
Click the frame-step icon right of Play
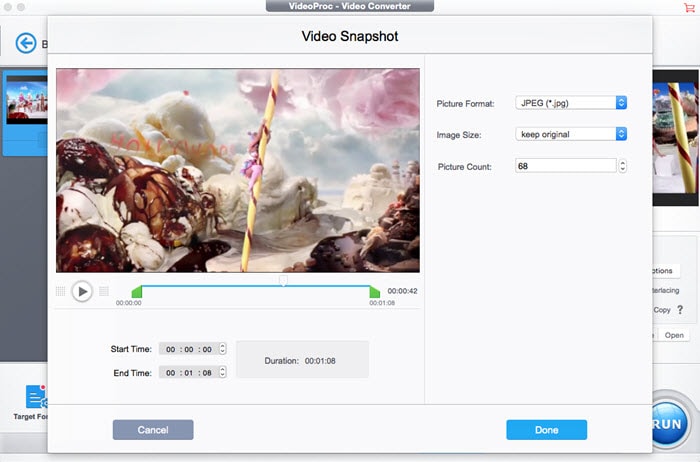tap(104, 291)
